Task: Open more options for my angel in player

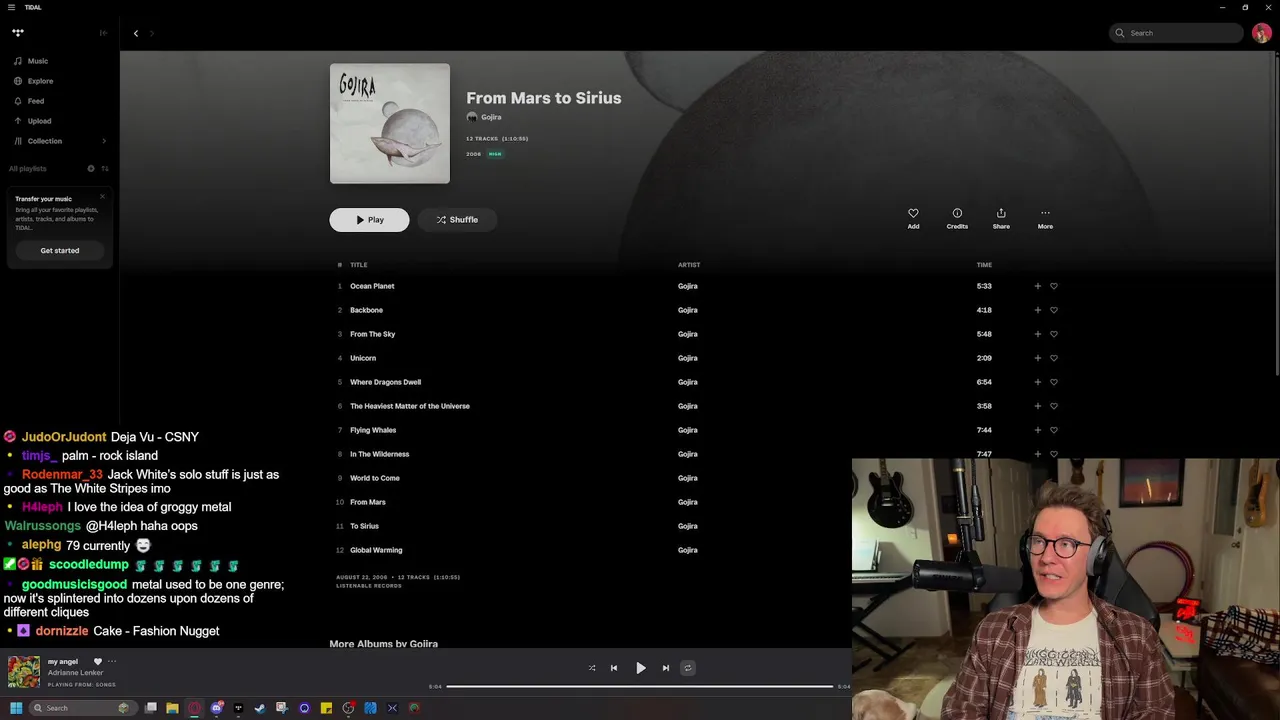Action: [x=112, y=661]
